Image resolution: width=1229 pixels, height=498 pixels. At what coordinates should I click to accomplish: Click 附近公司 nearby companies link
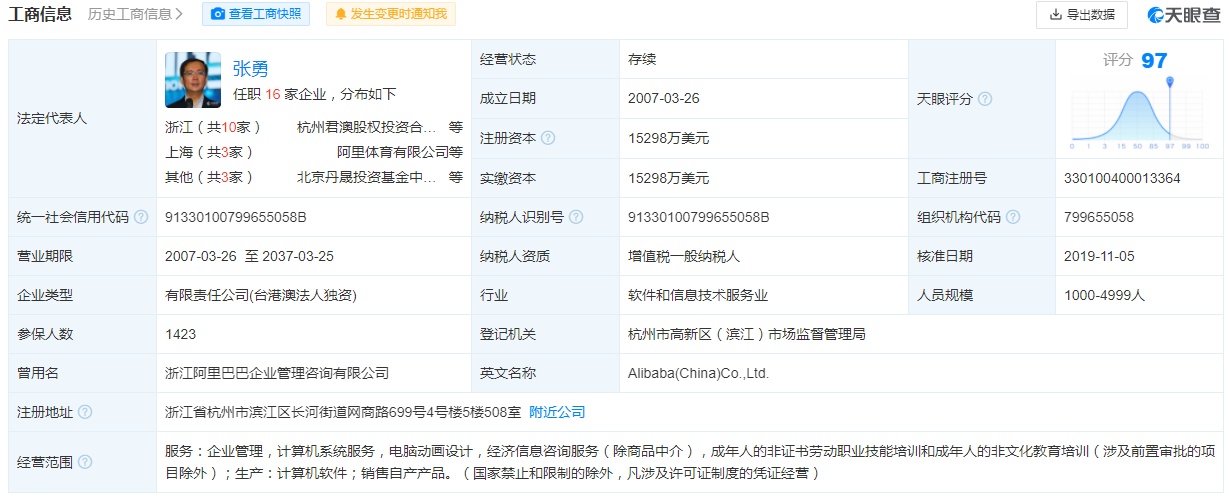(557, 412)
